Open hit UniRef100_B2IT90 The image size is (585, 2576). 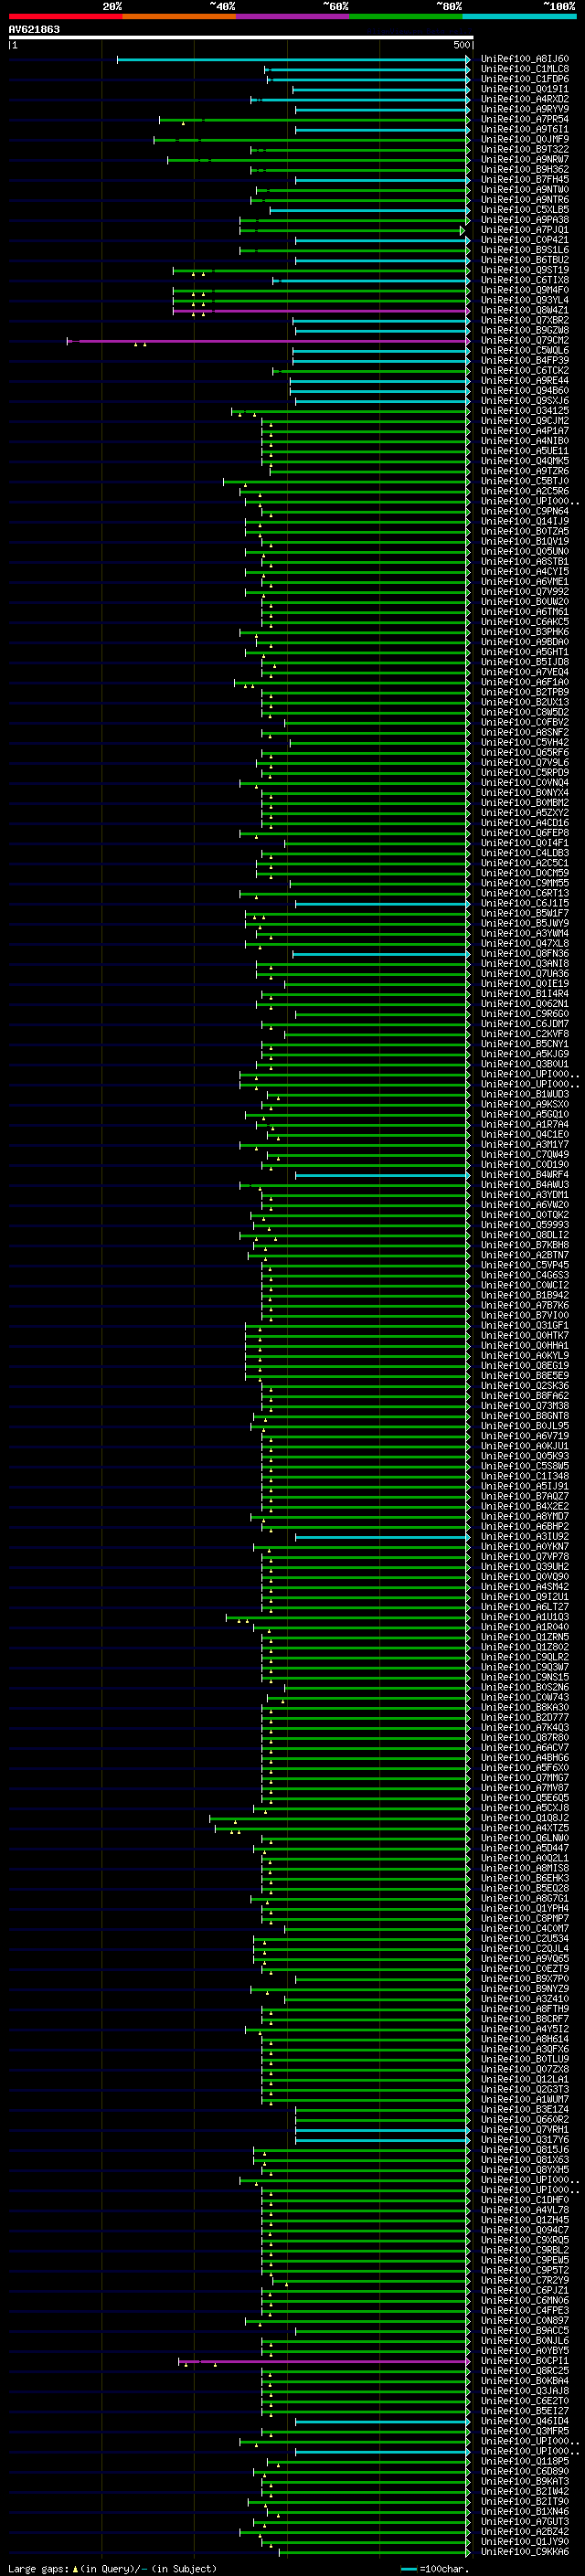(525, 2500)
